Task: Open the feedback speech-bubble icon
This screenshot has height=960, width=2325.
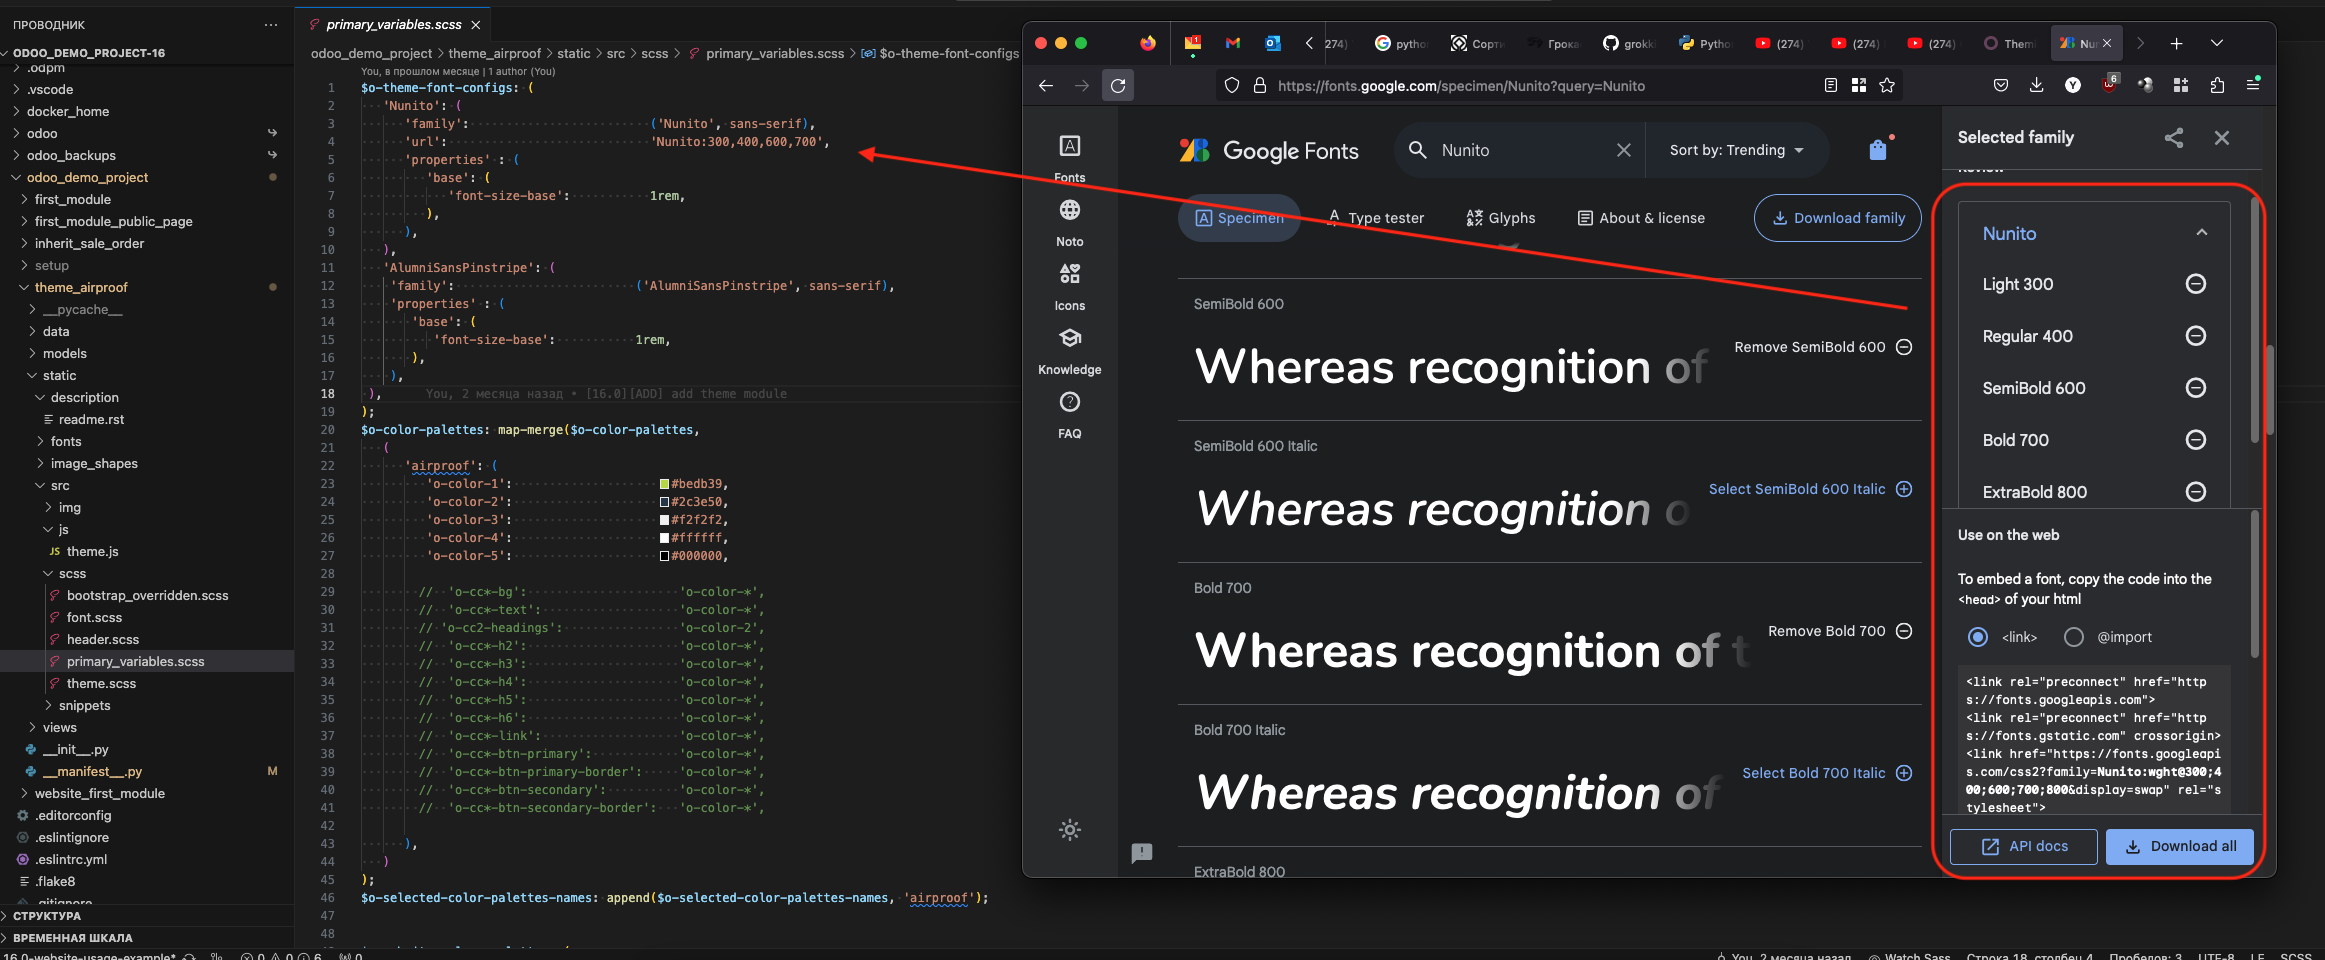Action: (1142, 853)
